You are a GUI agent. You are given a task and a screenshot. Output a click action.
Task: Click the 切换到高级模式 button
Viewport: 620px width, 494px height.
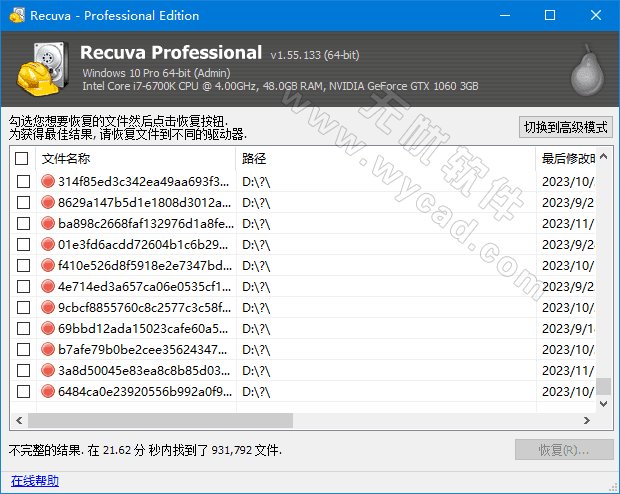point(566,127)
